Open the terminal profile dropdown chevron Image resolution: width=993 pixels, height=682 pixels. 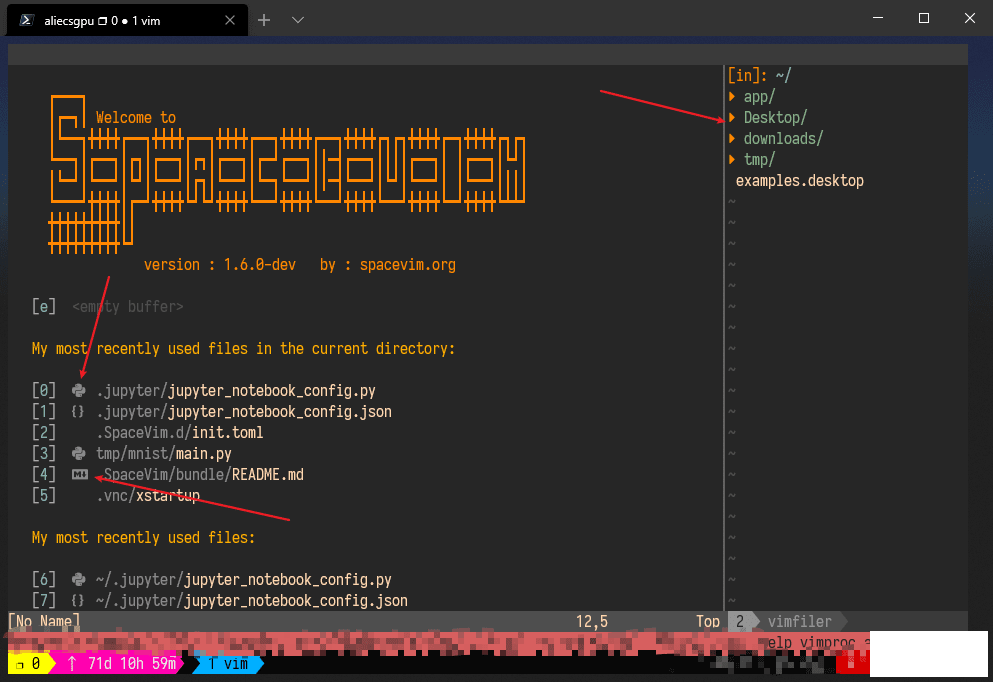click(298, 20)
